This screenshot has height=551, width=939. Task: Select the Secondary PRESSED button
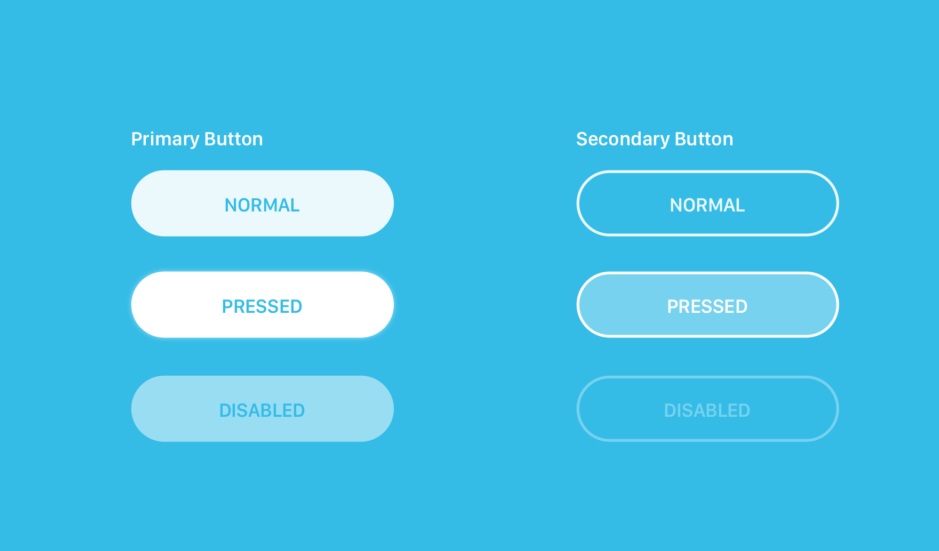click(707, 305)
